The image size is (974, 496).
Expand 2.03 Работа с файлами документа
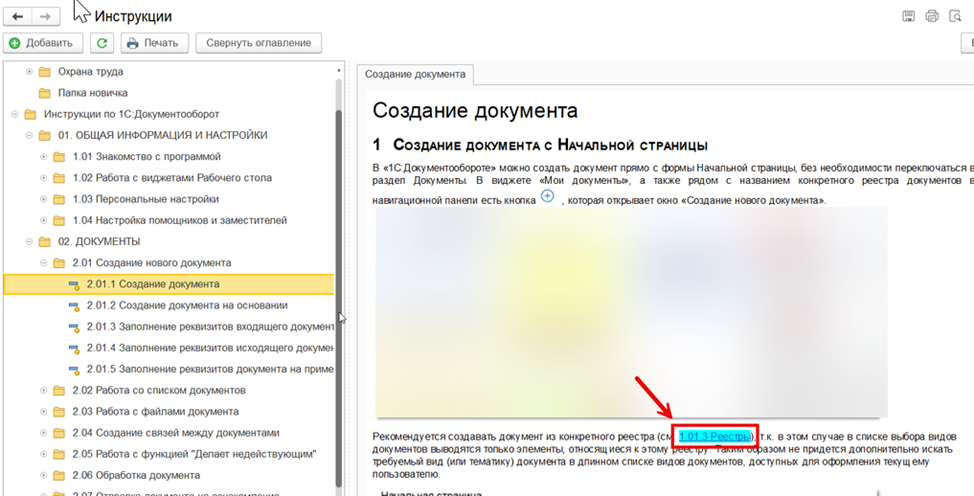point(43,411)
